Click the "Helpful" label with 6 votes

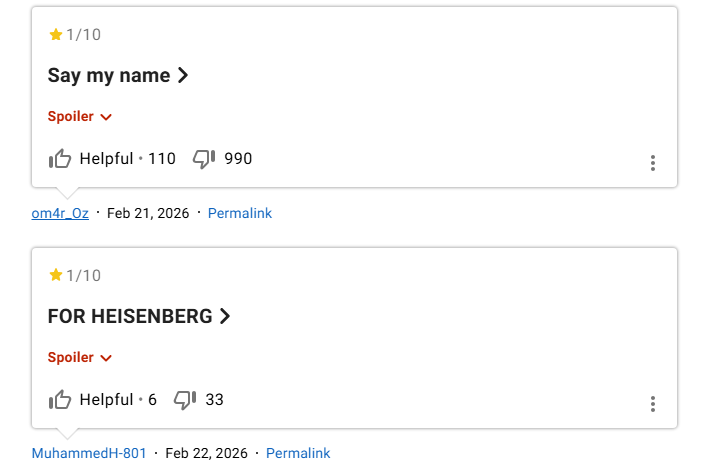106,400
